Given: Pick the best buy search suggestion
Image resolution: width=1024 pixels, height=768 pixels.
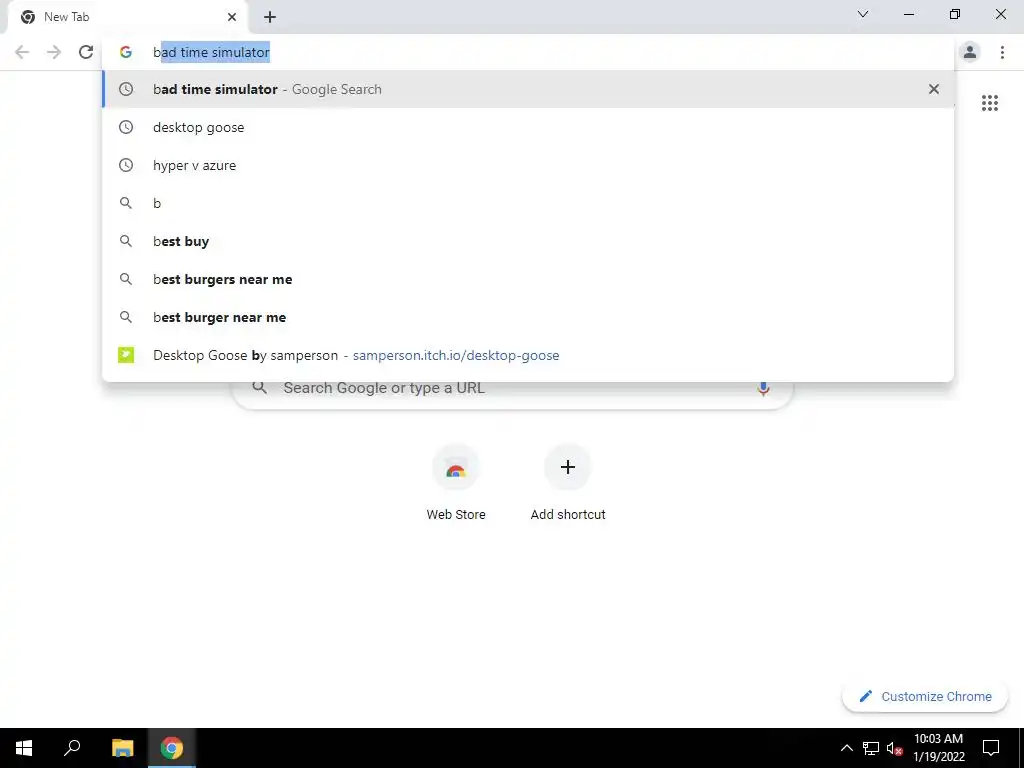Looking at the screenshot, I should (528, 241).
